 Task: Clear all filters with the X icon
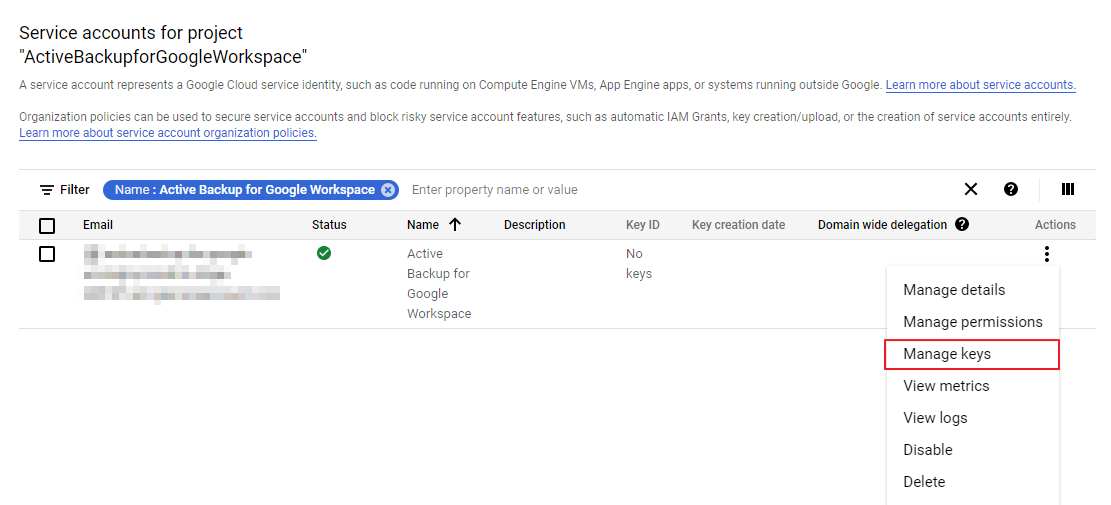pos(970,189)
